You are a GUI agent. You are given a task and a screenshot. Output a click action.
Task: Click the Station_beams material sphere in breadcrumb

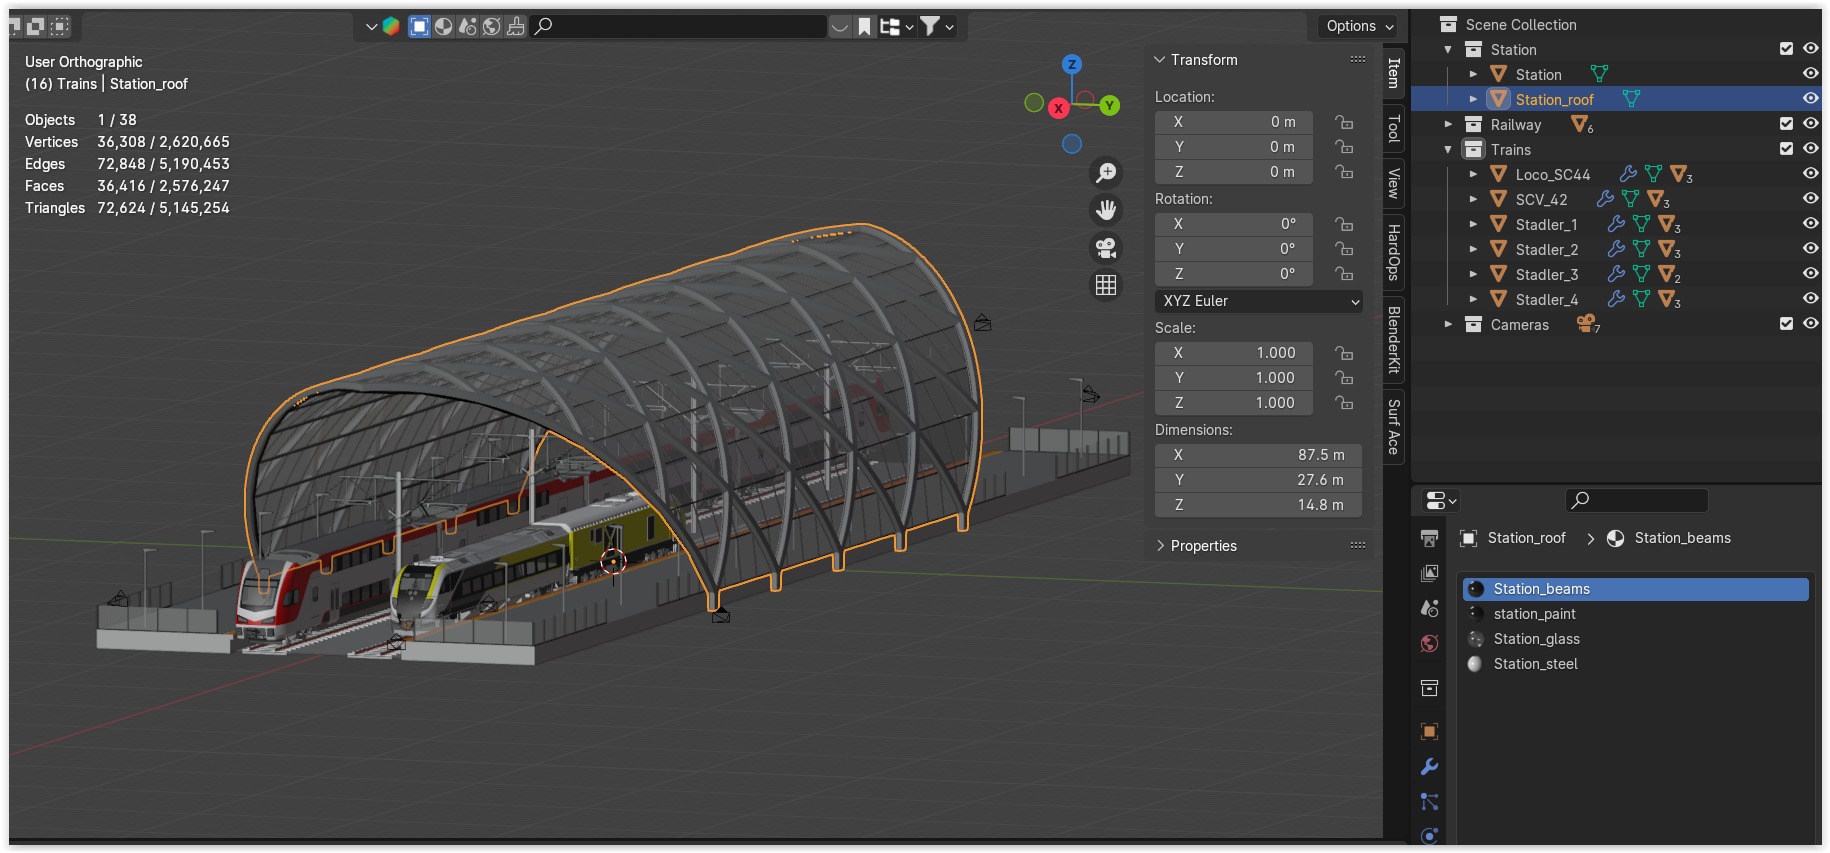point(1615,538)
